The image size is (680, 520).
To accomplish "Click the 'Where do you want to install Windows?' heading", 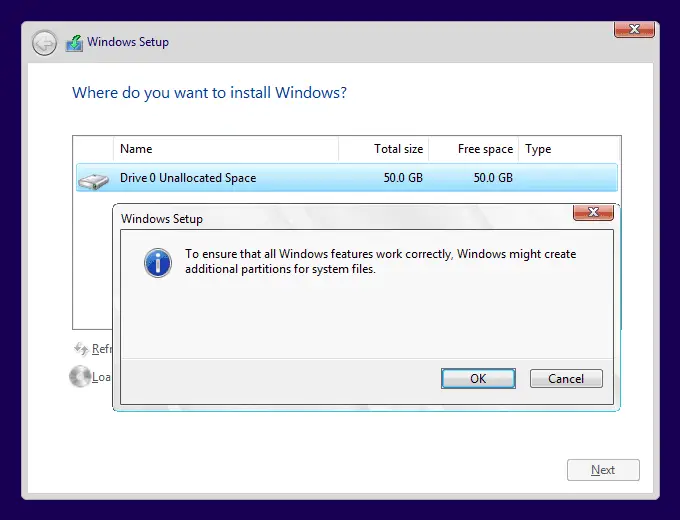I will coord(209,92).
